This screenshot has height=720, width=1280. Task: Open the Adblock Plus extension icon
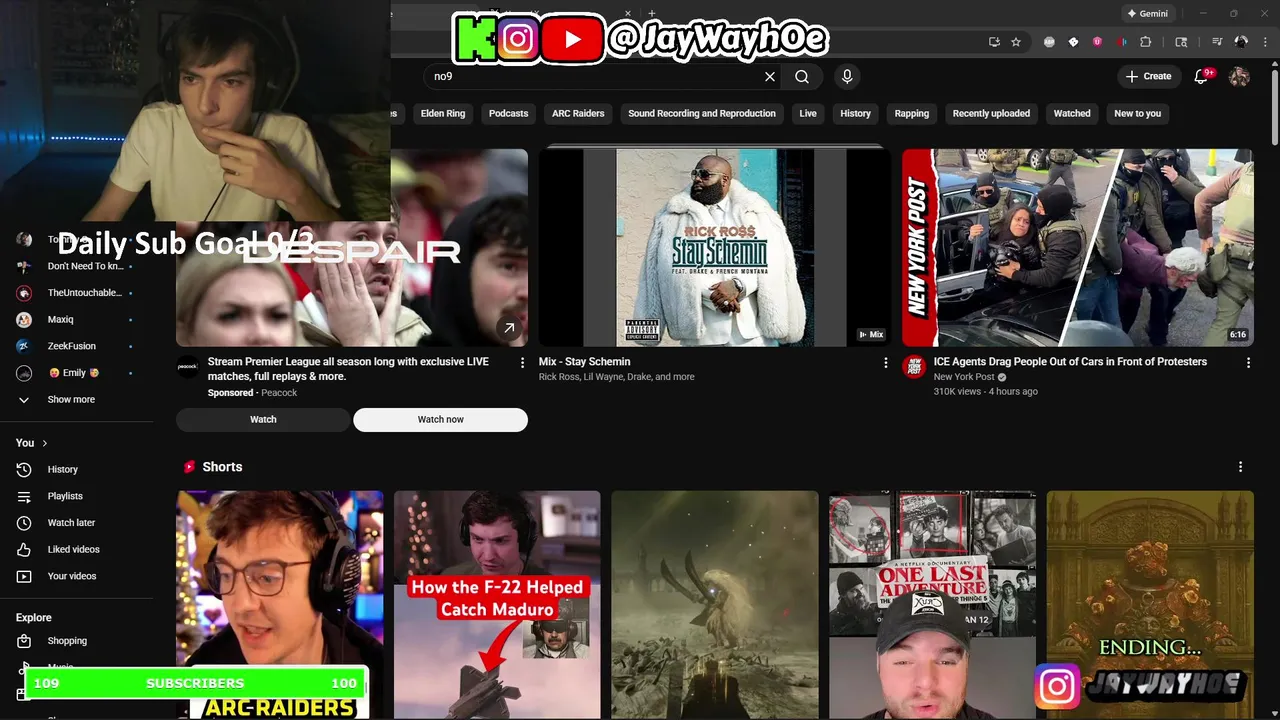pyautogui.click(x=1049, y=42)
